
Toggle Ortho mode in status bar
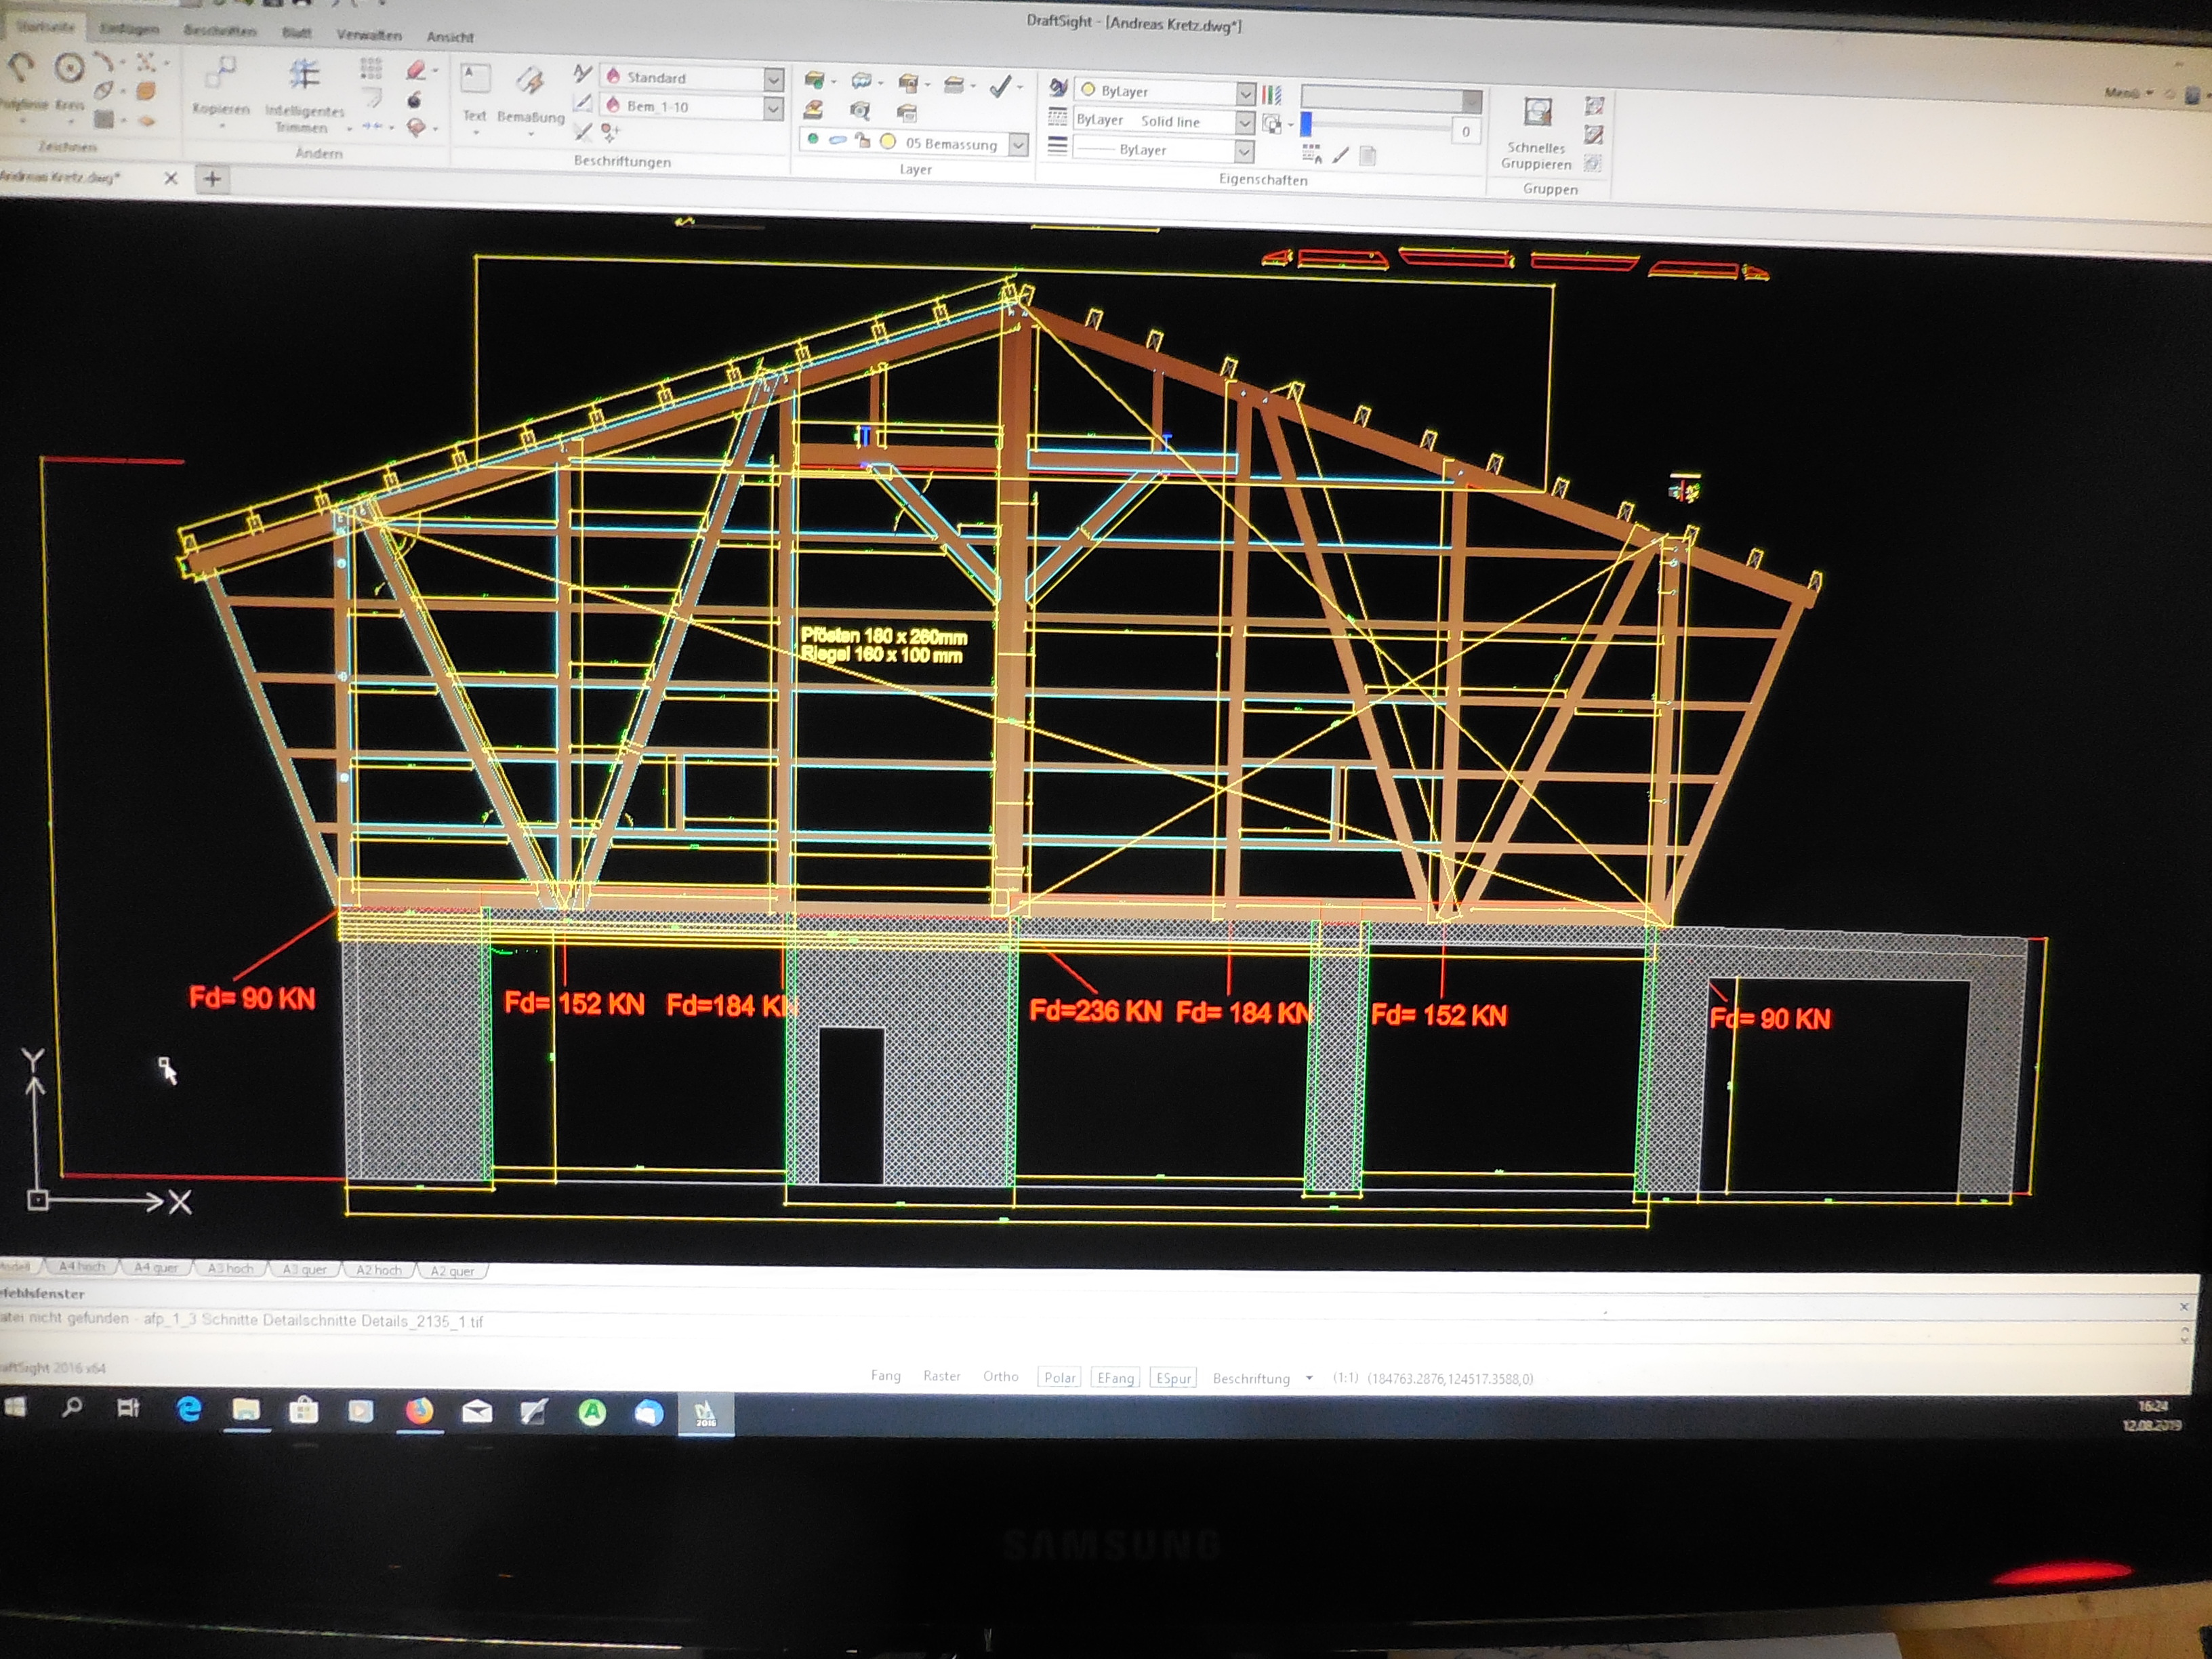tap(1000, 1376)
